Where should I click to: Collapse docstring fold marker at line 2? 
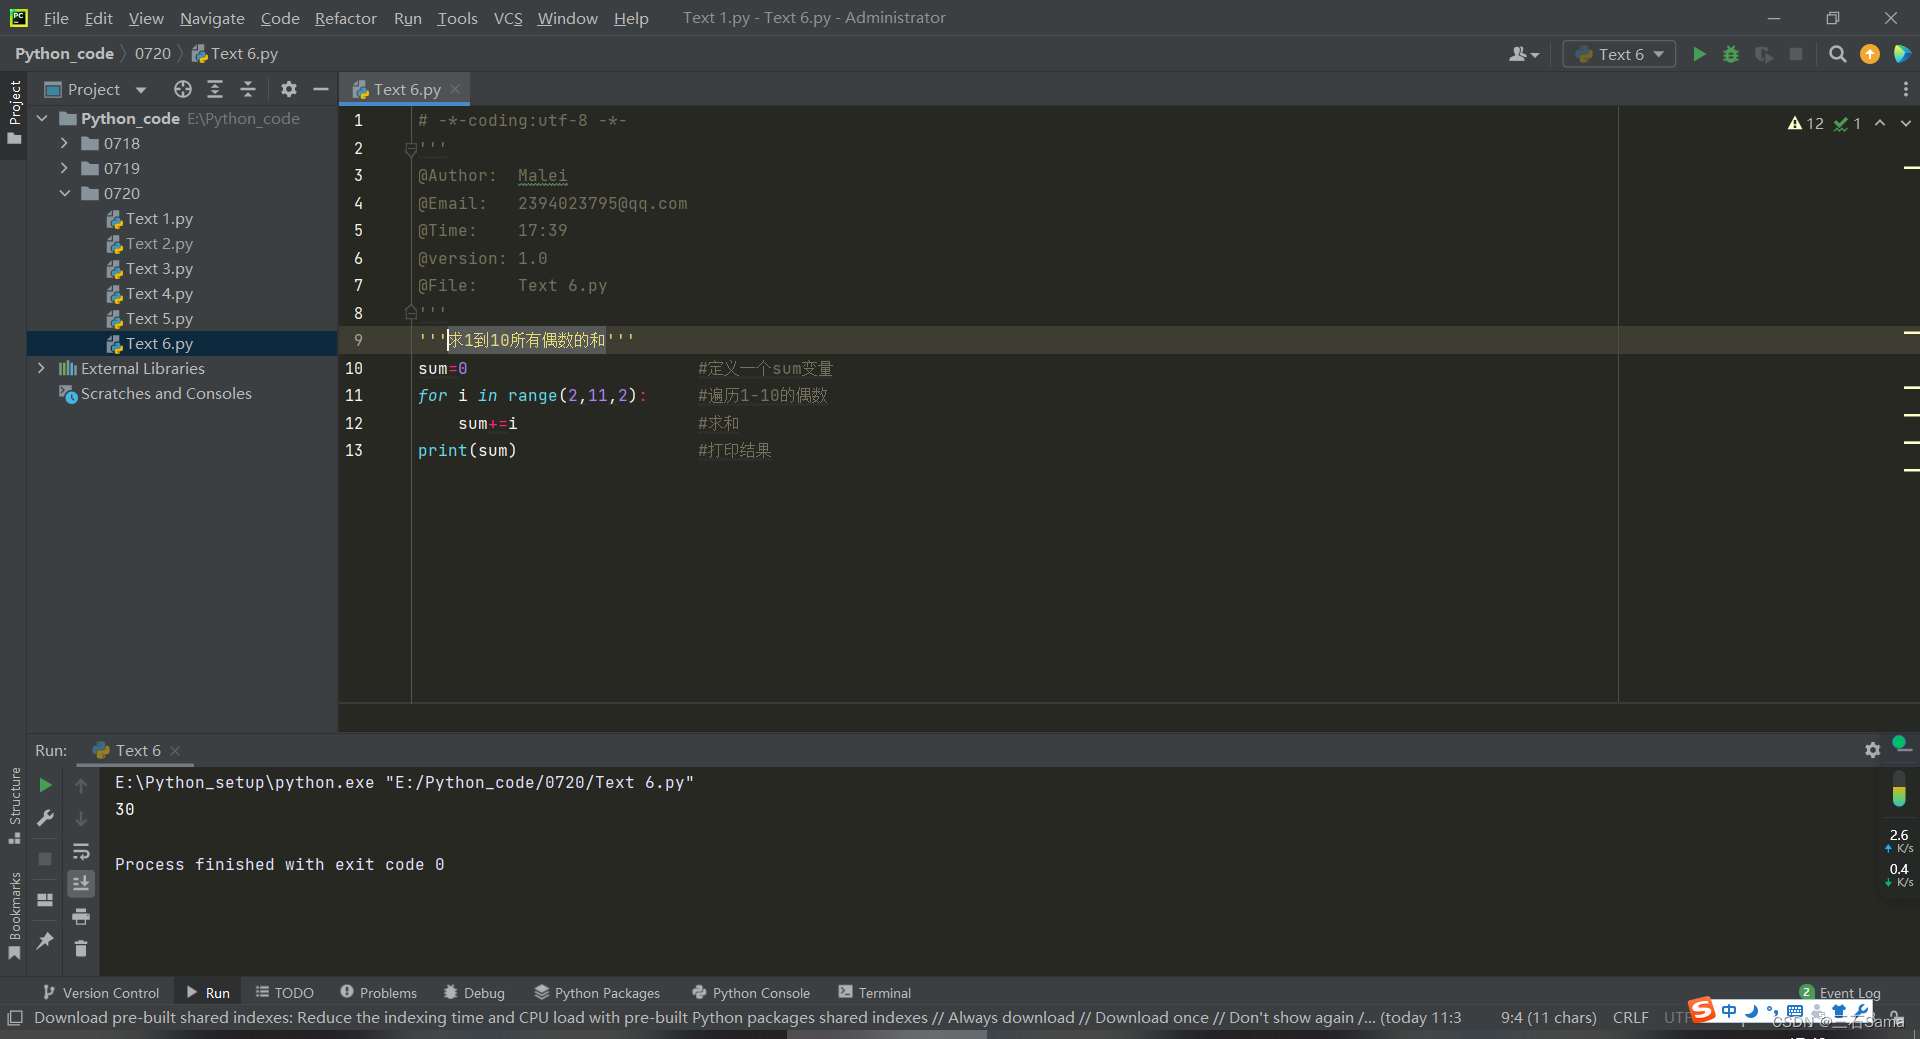point(410,149)
